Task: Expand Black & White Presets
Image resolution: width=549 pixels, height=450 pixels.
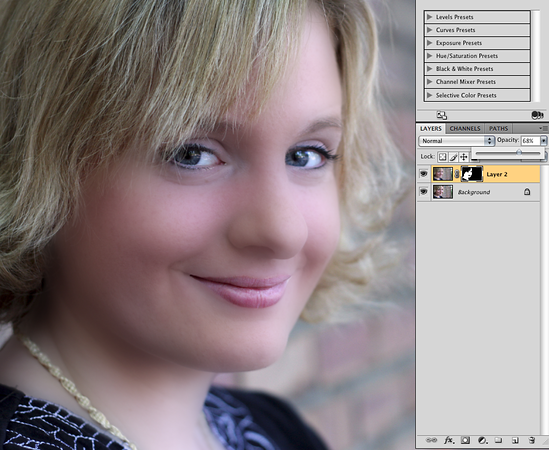Action: (429, 69)
